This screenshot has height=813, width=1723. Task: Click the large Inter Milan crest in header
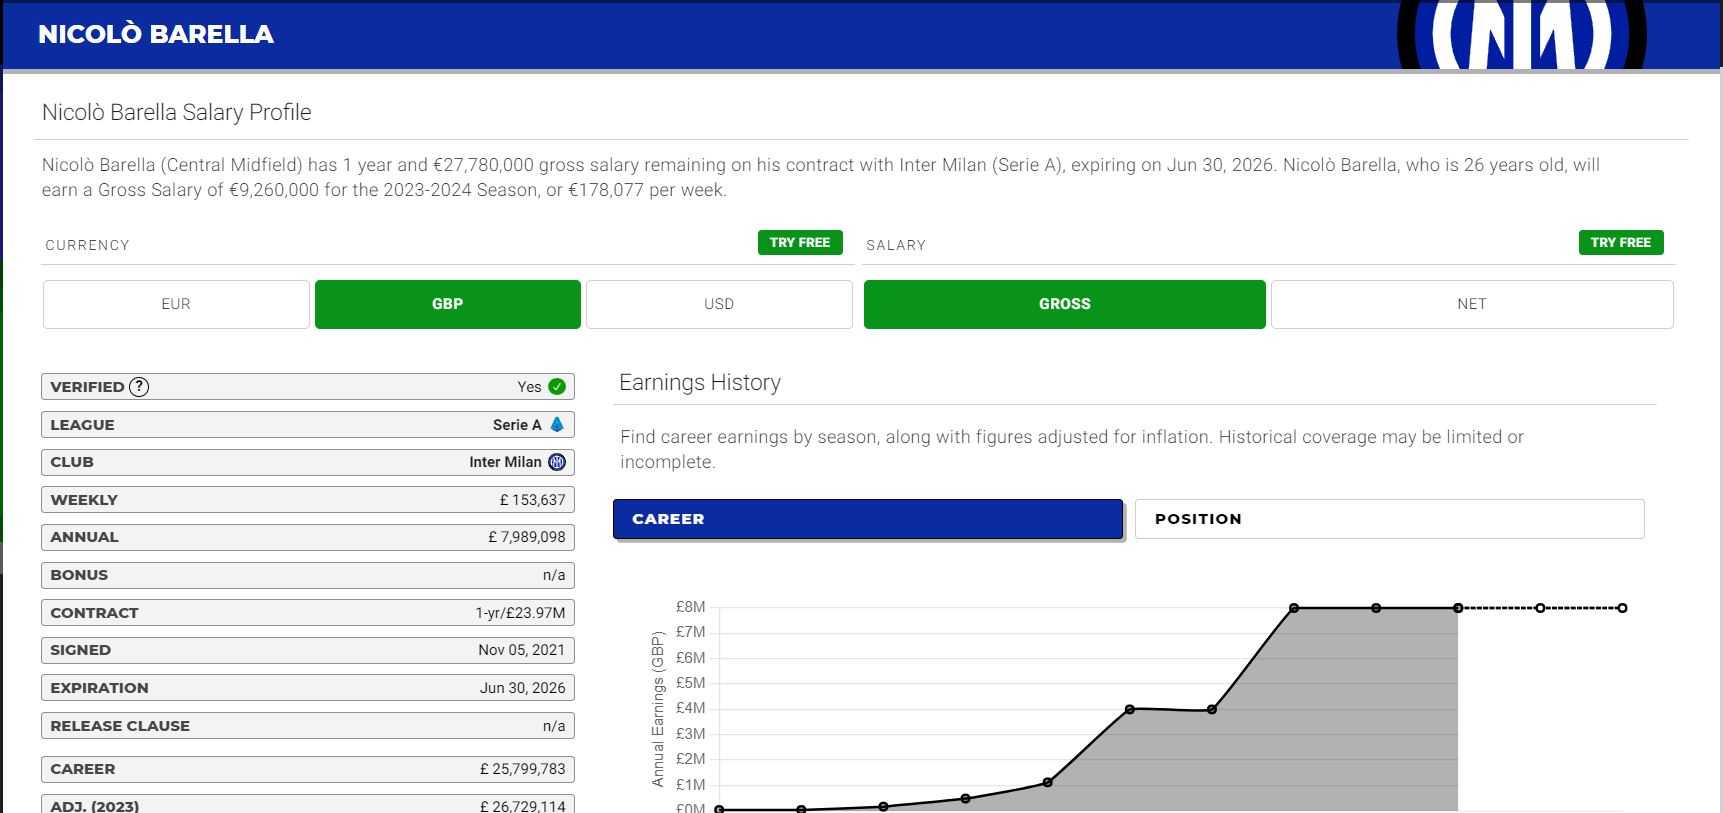tap(1522, 35)
